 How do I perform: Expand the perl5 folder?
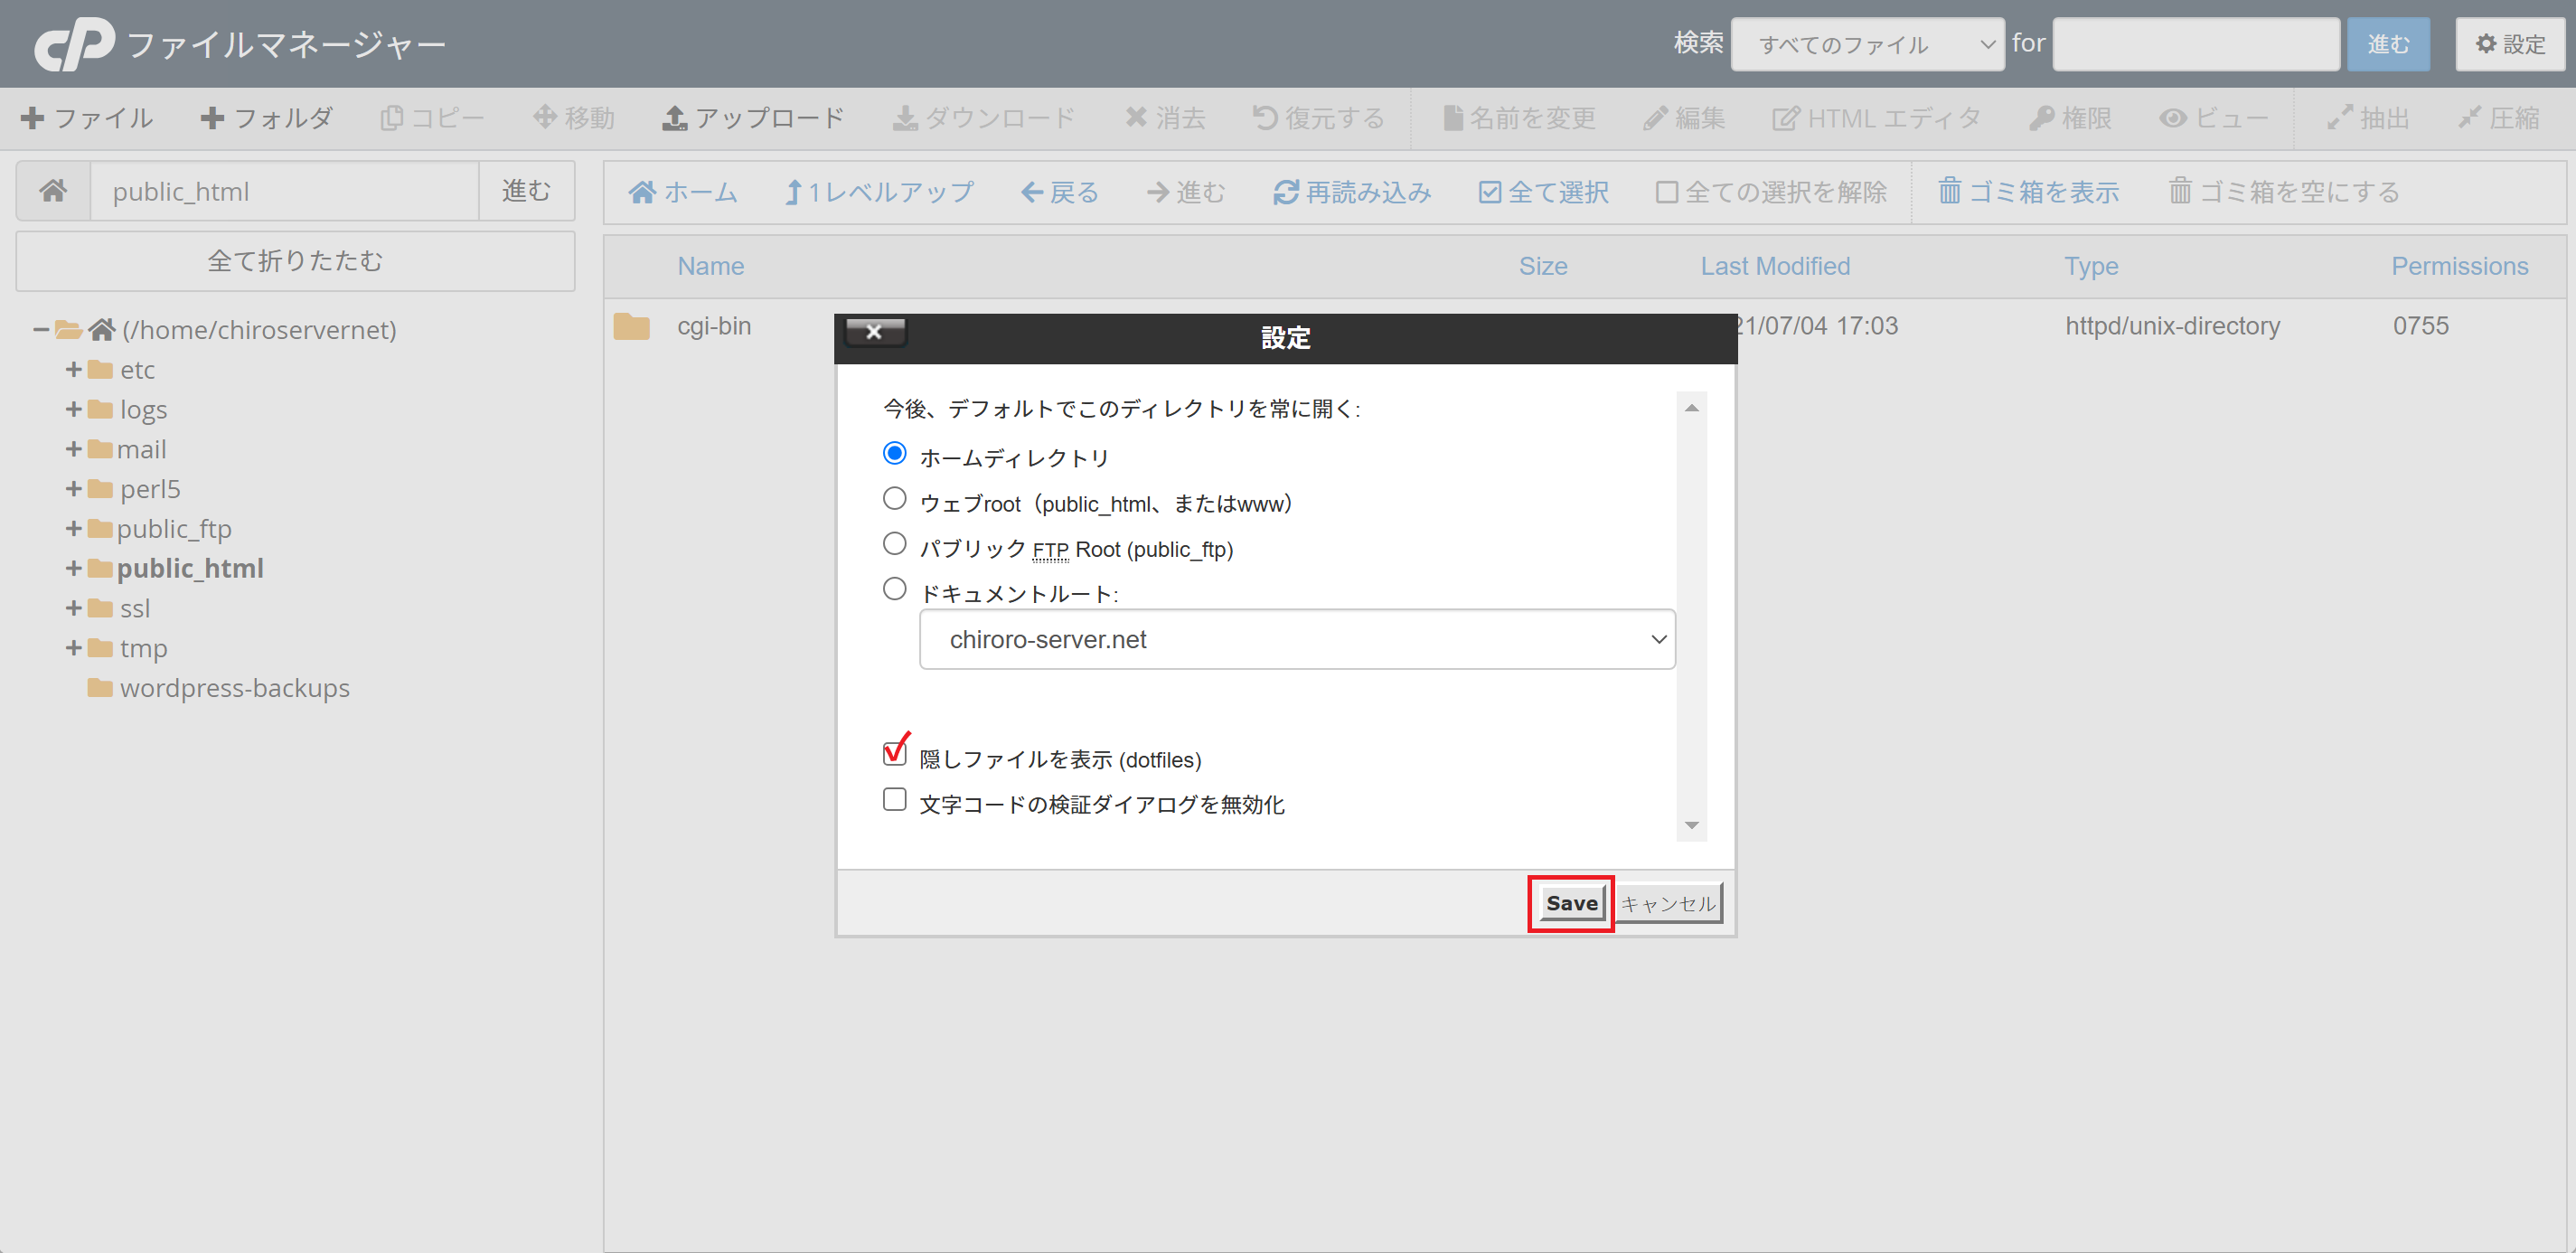pos(73,488)
